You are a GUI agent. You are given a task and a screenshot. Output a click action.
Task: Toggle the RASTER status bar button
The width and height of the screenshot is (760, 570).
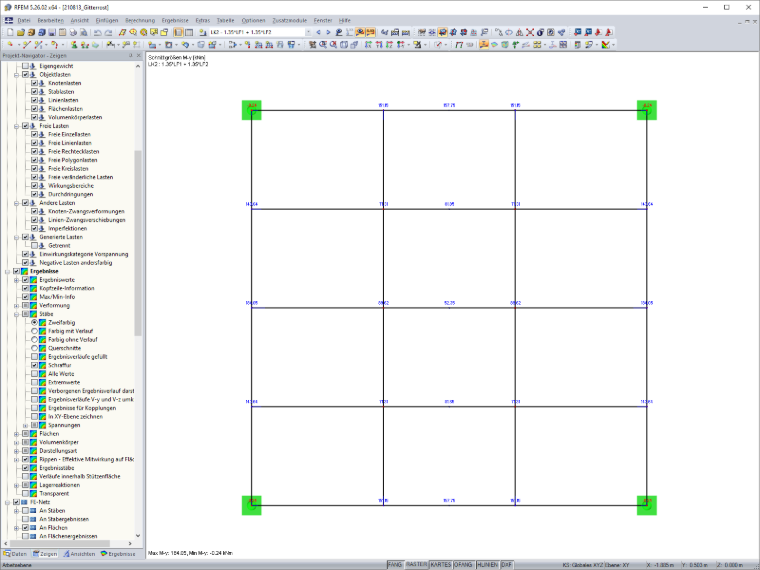[416, 565]
